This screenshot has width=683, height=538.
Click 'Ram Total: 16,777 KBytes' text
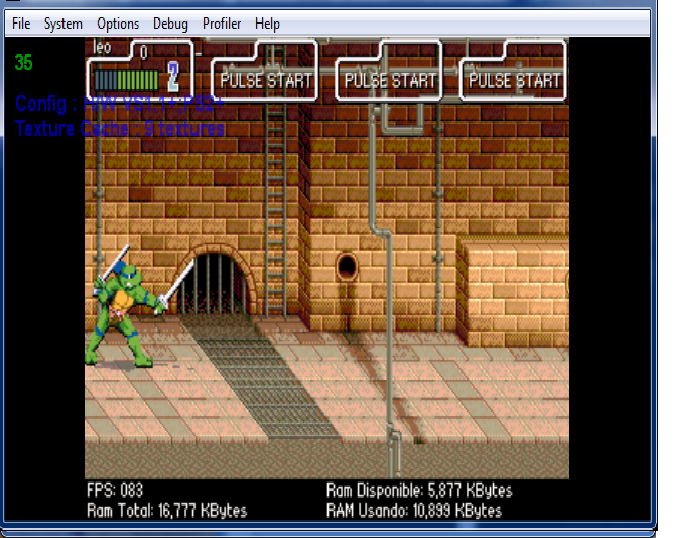167,510
